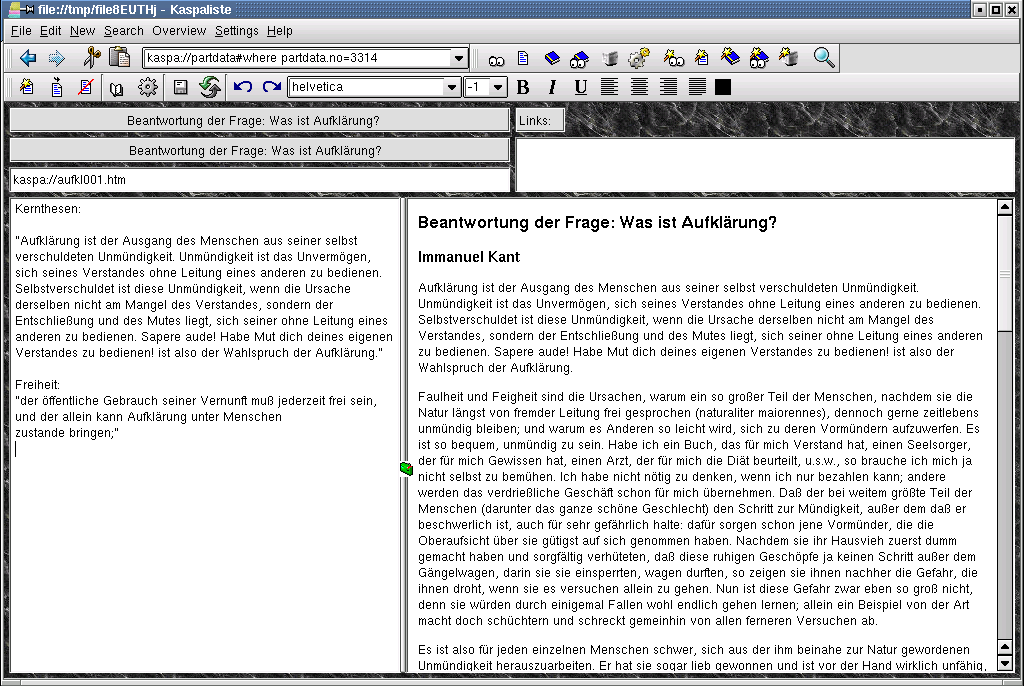Click the blue book icon
The width and height of the screenshot is (1024, 686).
tap(552, 58)
